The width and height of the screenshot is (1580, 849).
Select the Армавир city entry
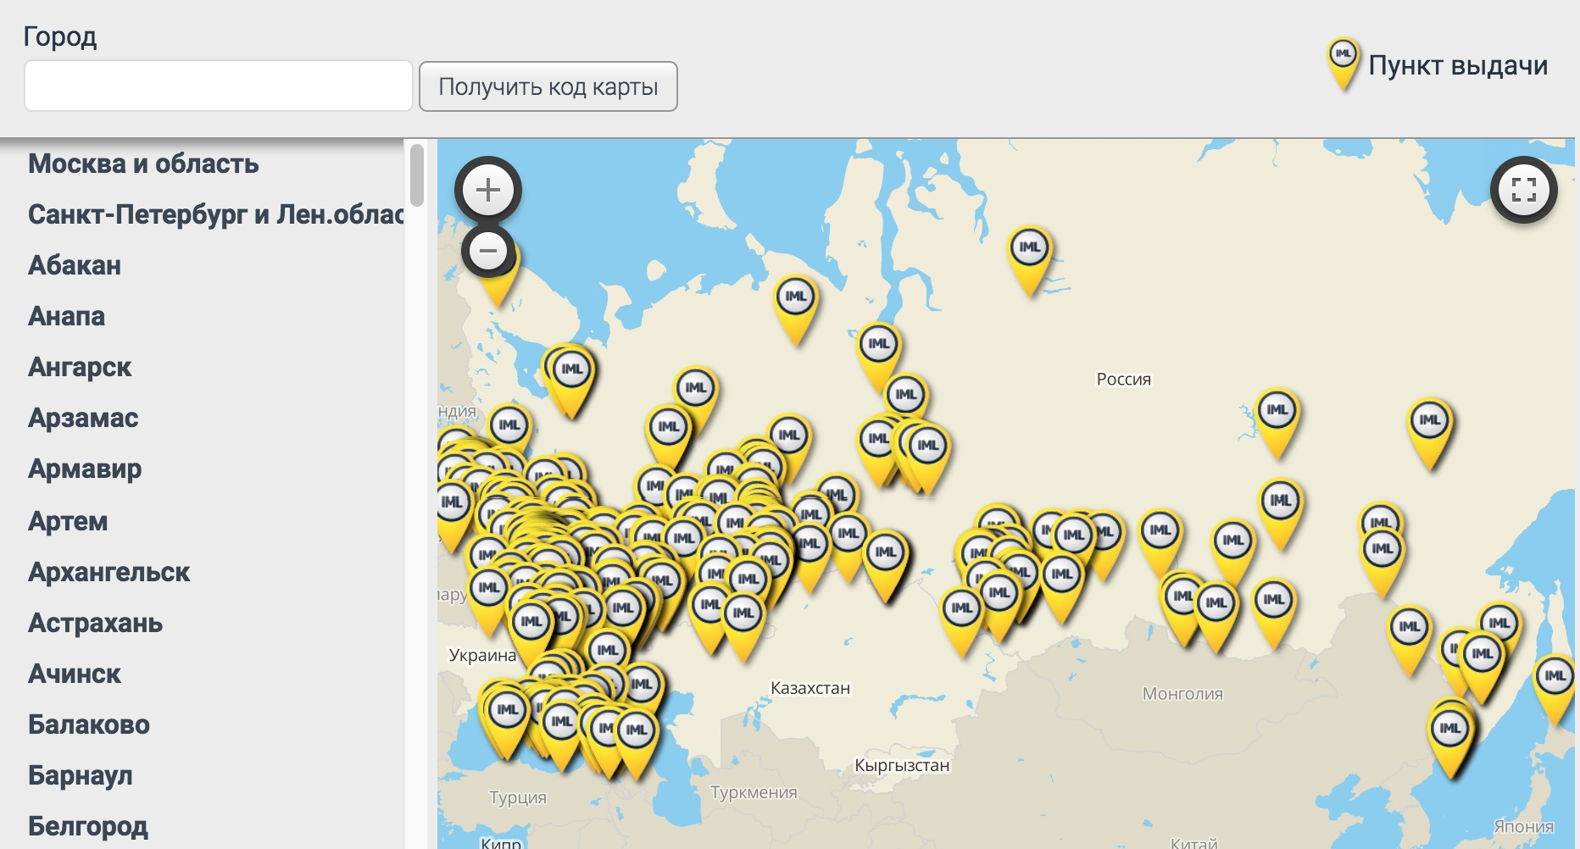coord(84,469)
